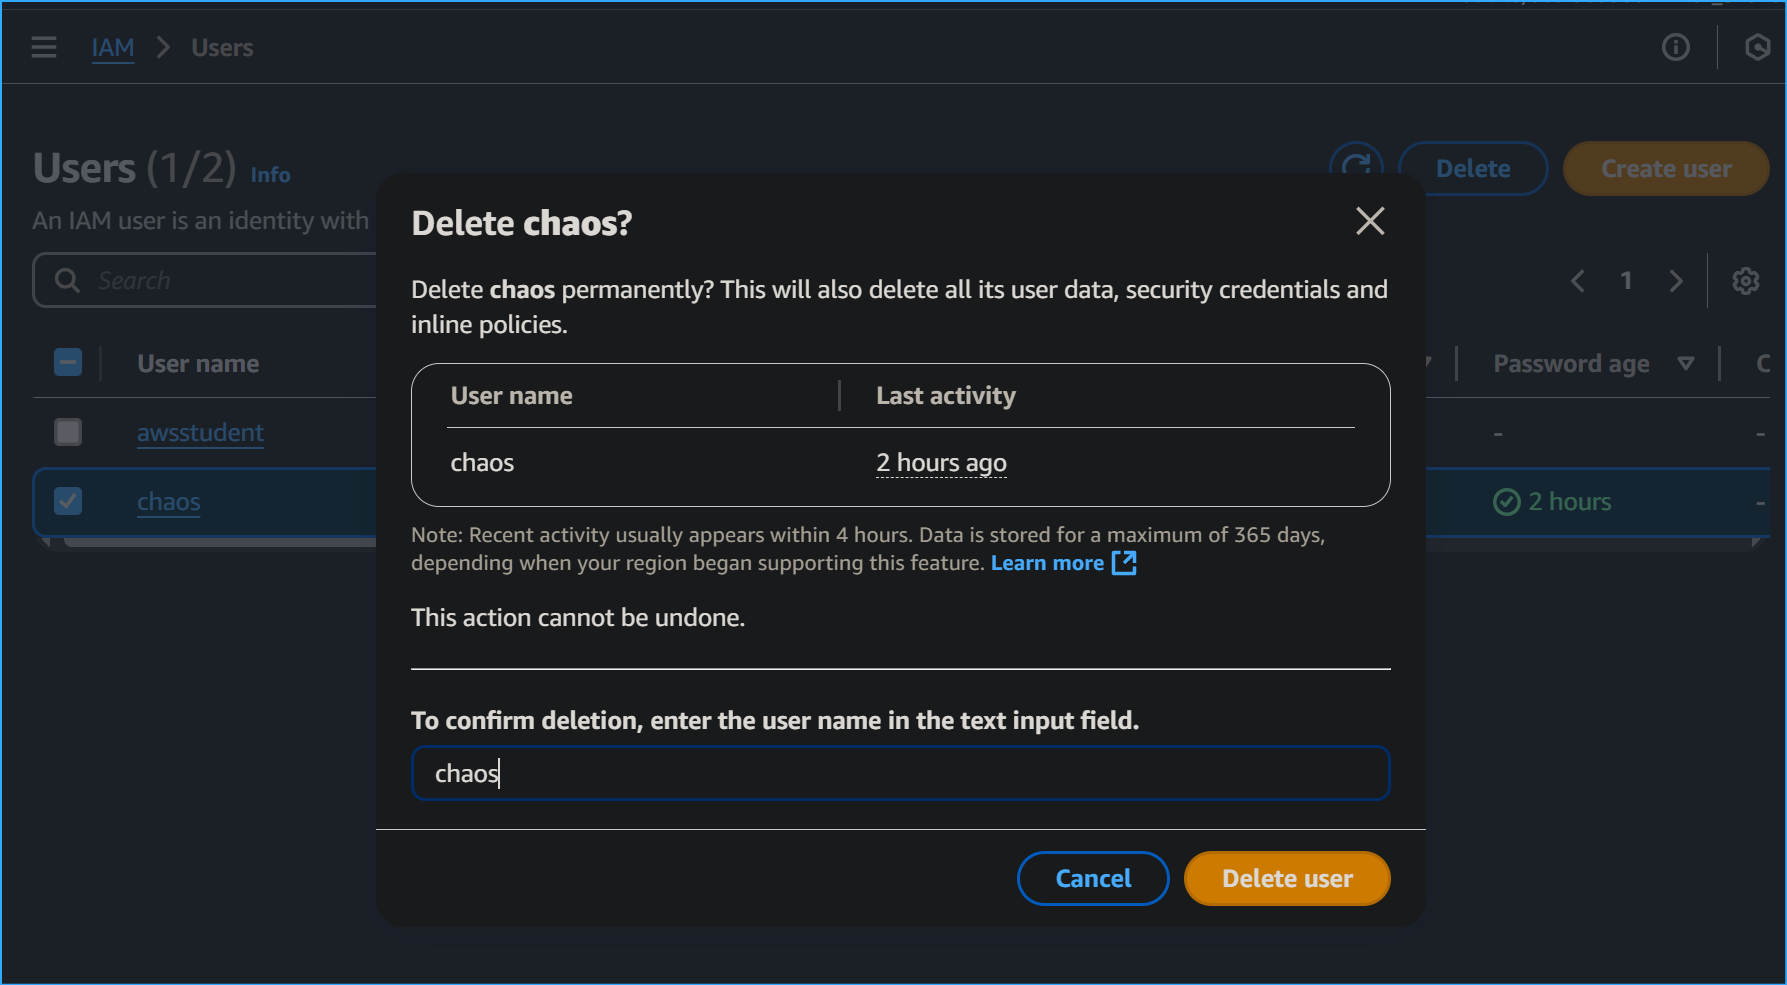Dismiss the Delete chaos dialog with the X
This screenshot has width=1787, height=985.
point(1370,222)
